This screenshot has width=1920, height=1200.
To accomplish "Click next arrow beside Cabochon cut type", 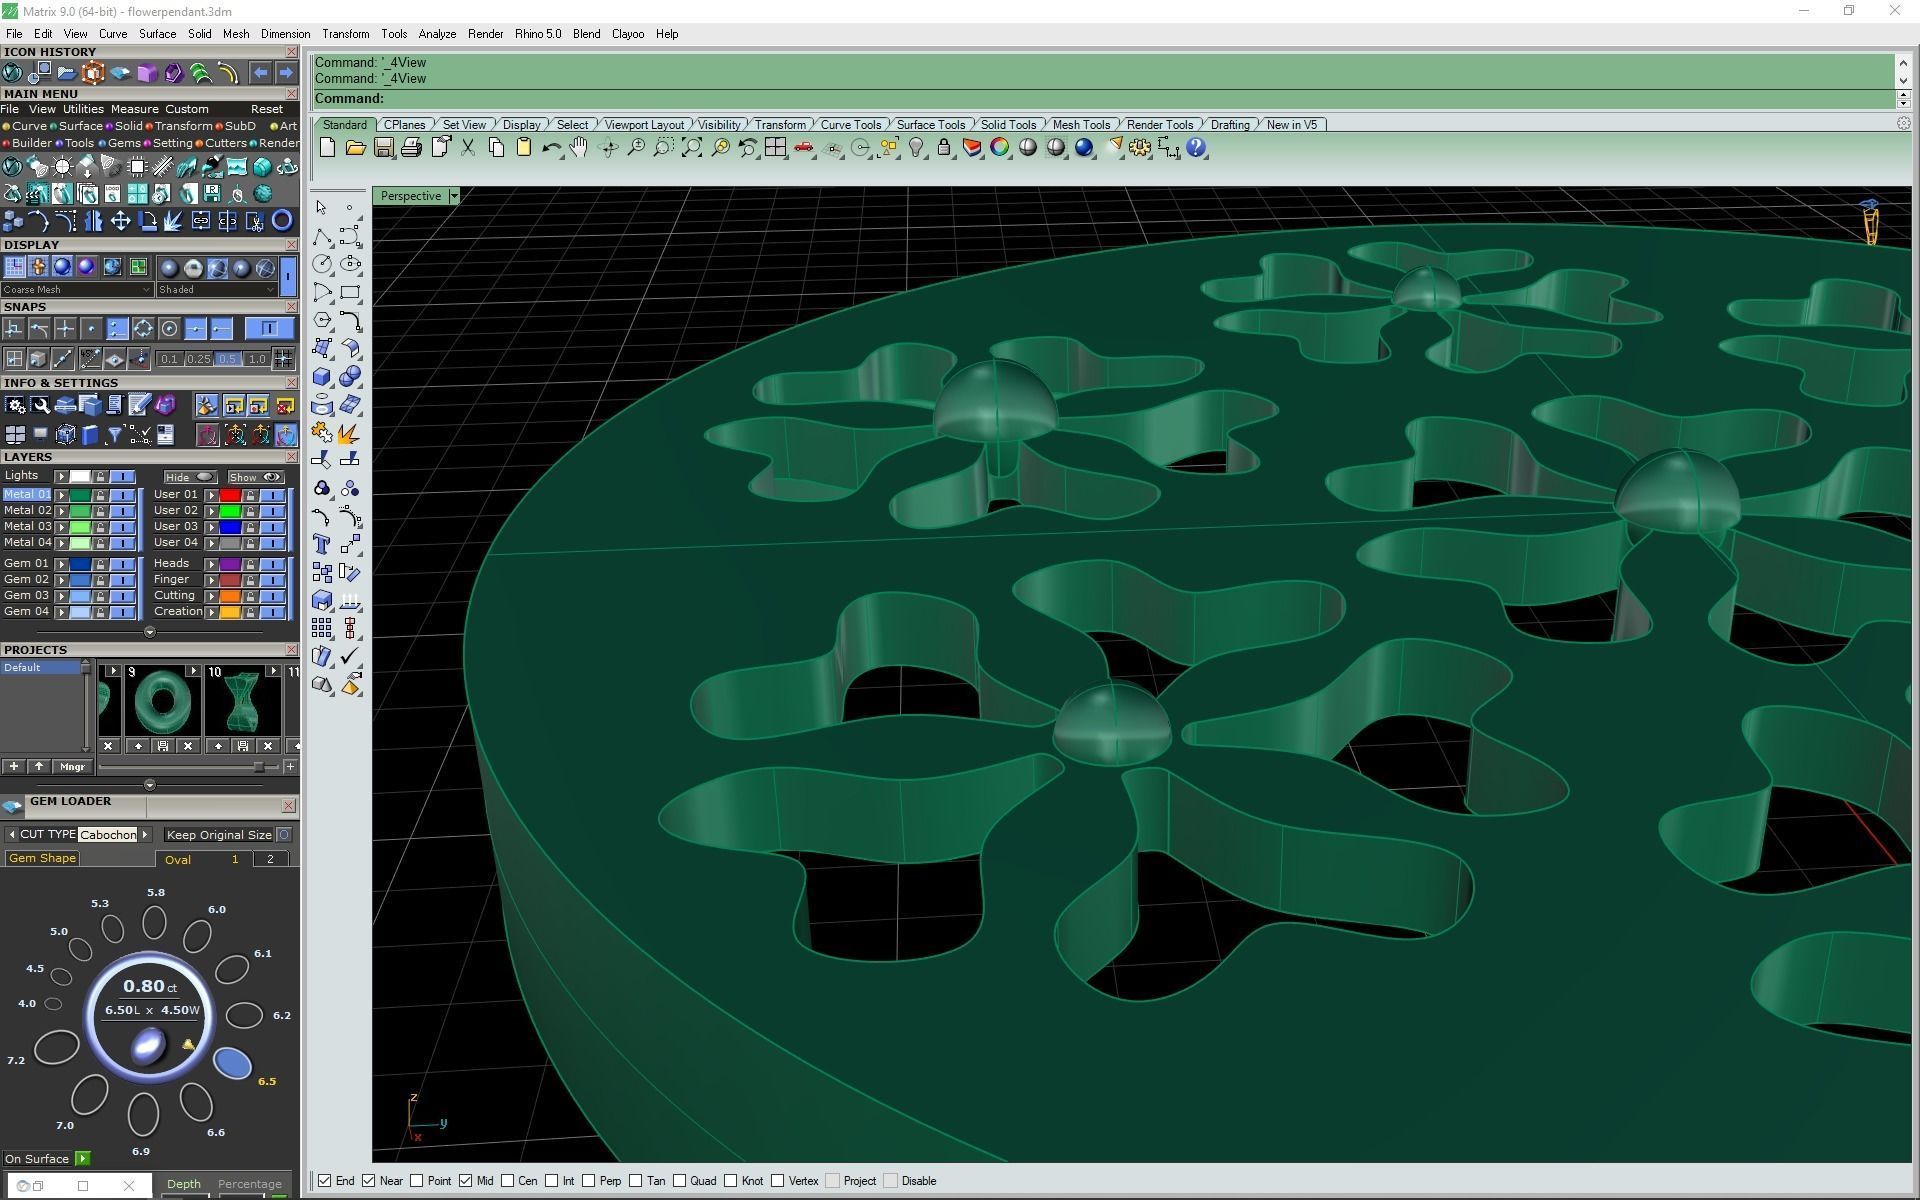I will pyautogui.click(x=145, y=835).
